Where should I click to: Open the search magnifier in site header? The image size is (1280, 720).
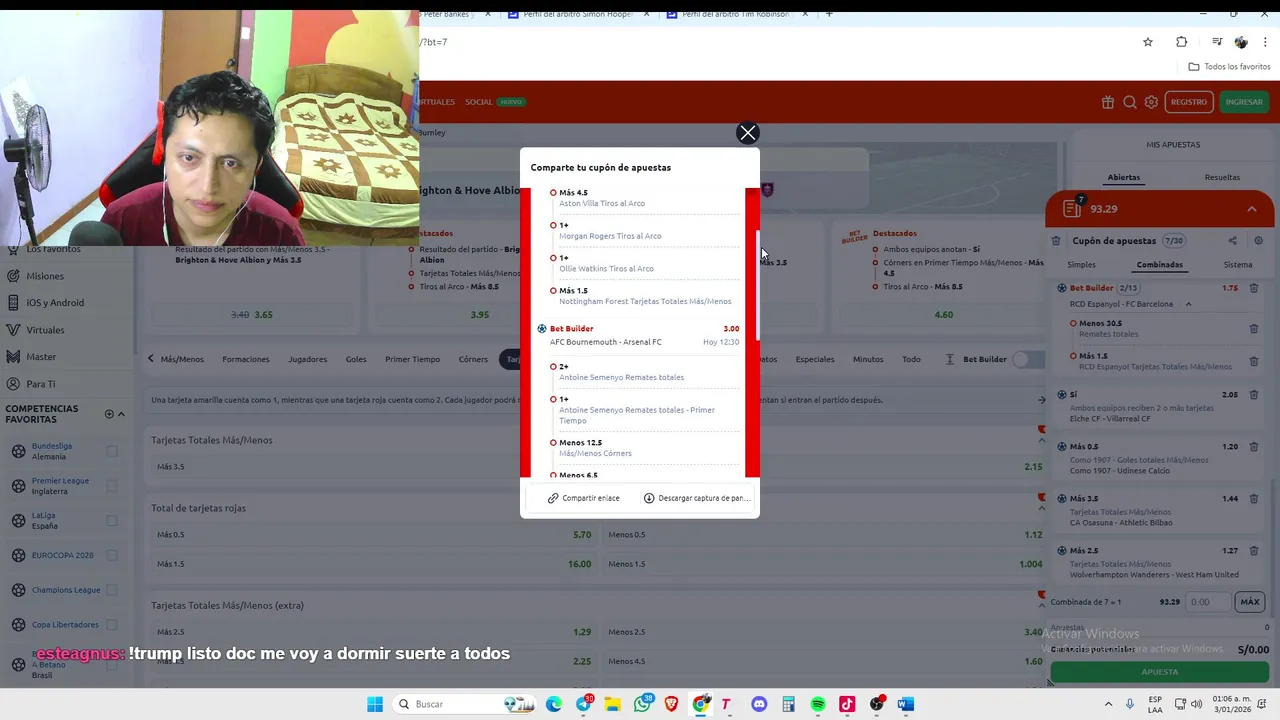[1130, 102]
